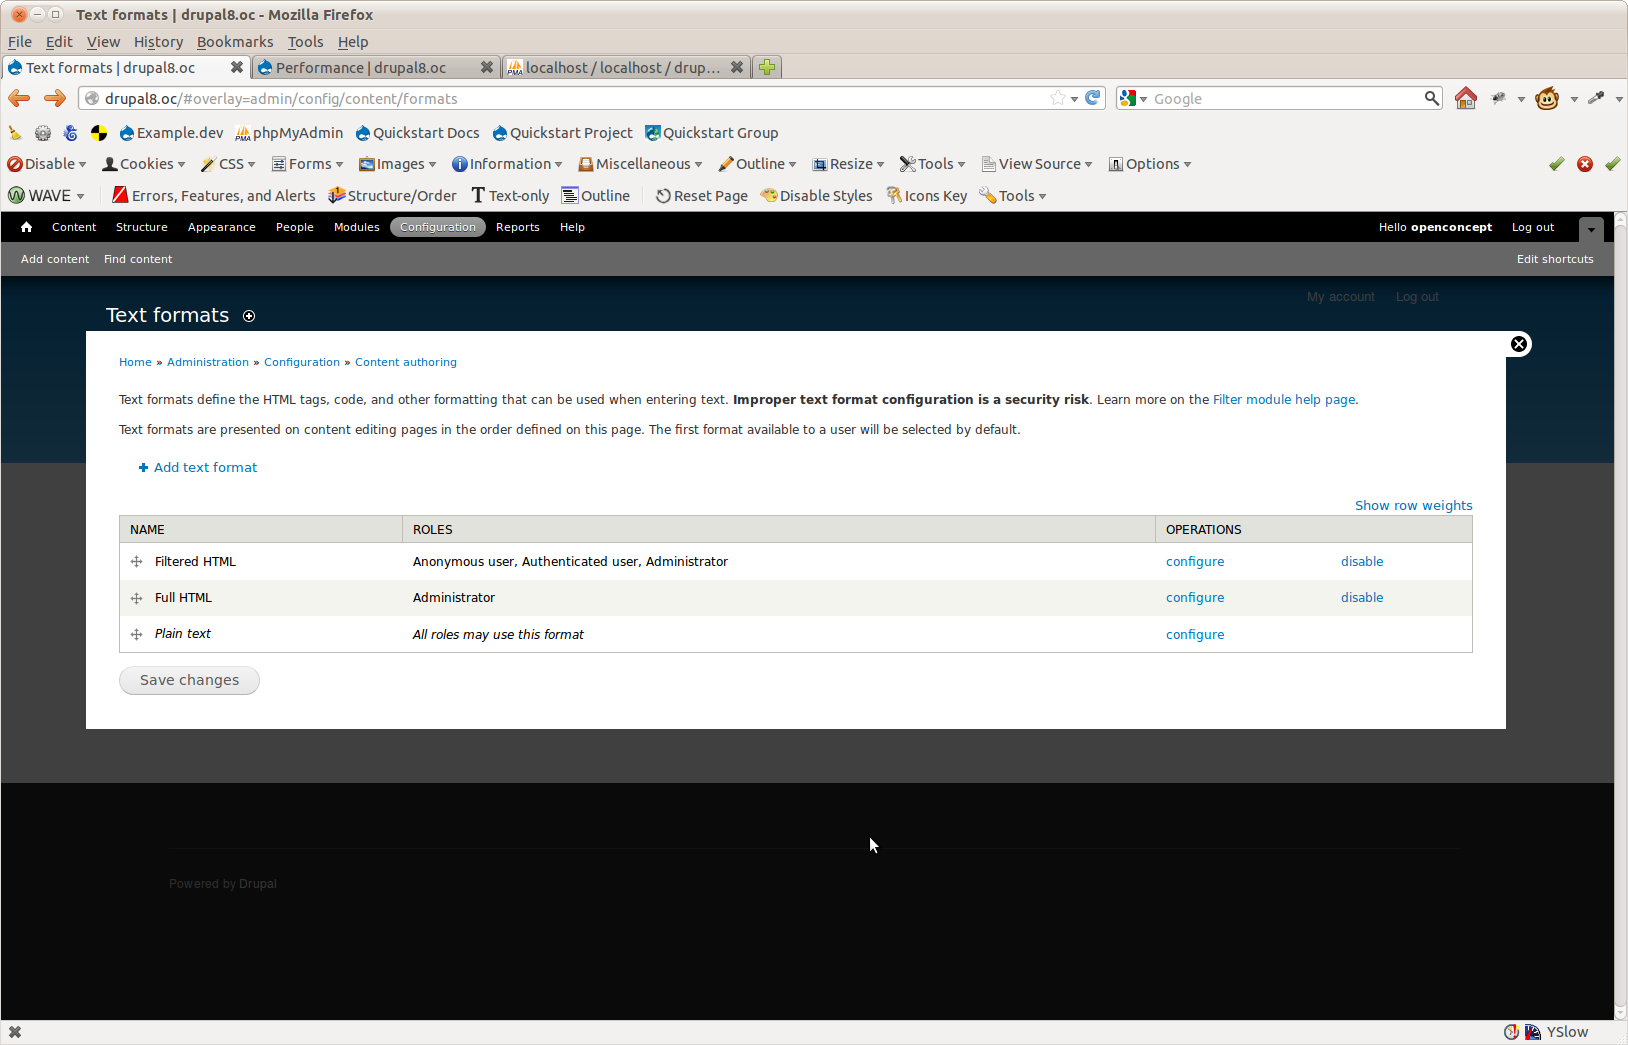This screenshot has height=1045, width=1628.
Task: Bookmark this page with the star icon
Action: (1058, 98)
